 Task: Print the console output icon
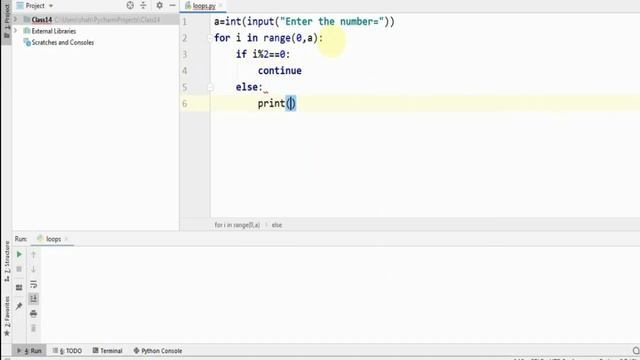33,313
